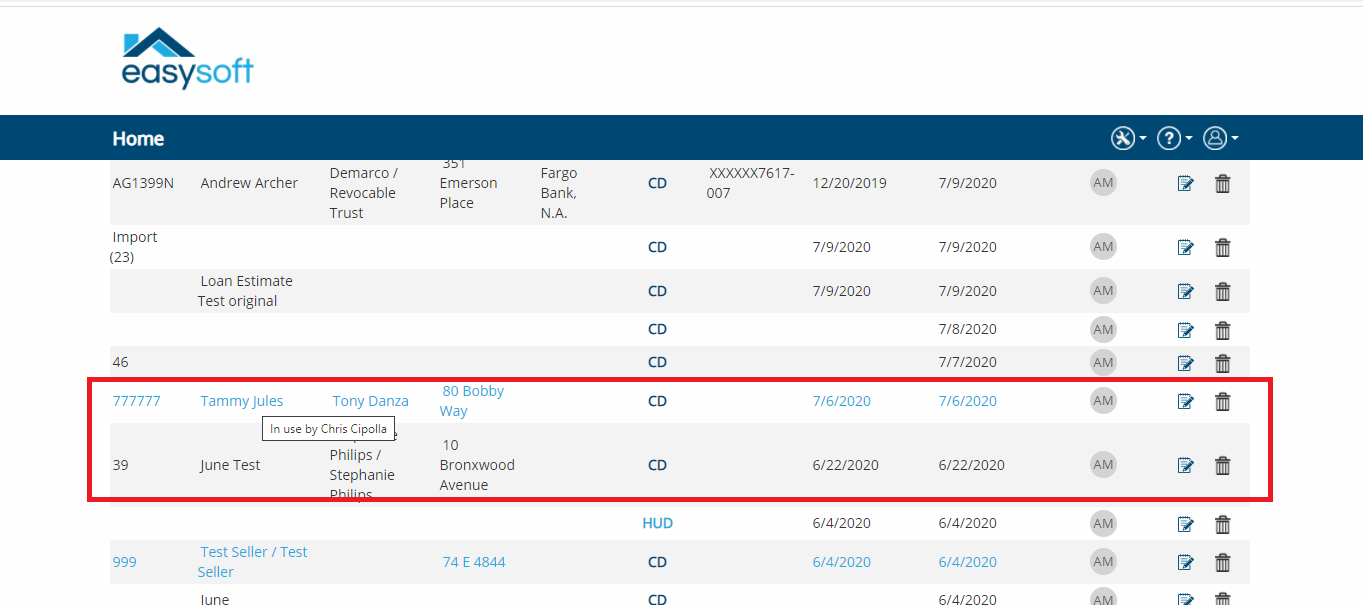Click AM avatar in HUD row
Image resolution: width=1363 pixels, height=605 pixels.
coord(1103,523)
